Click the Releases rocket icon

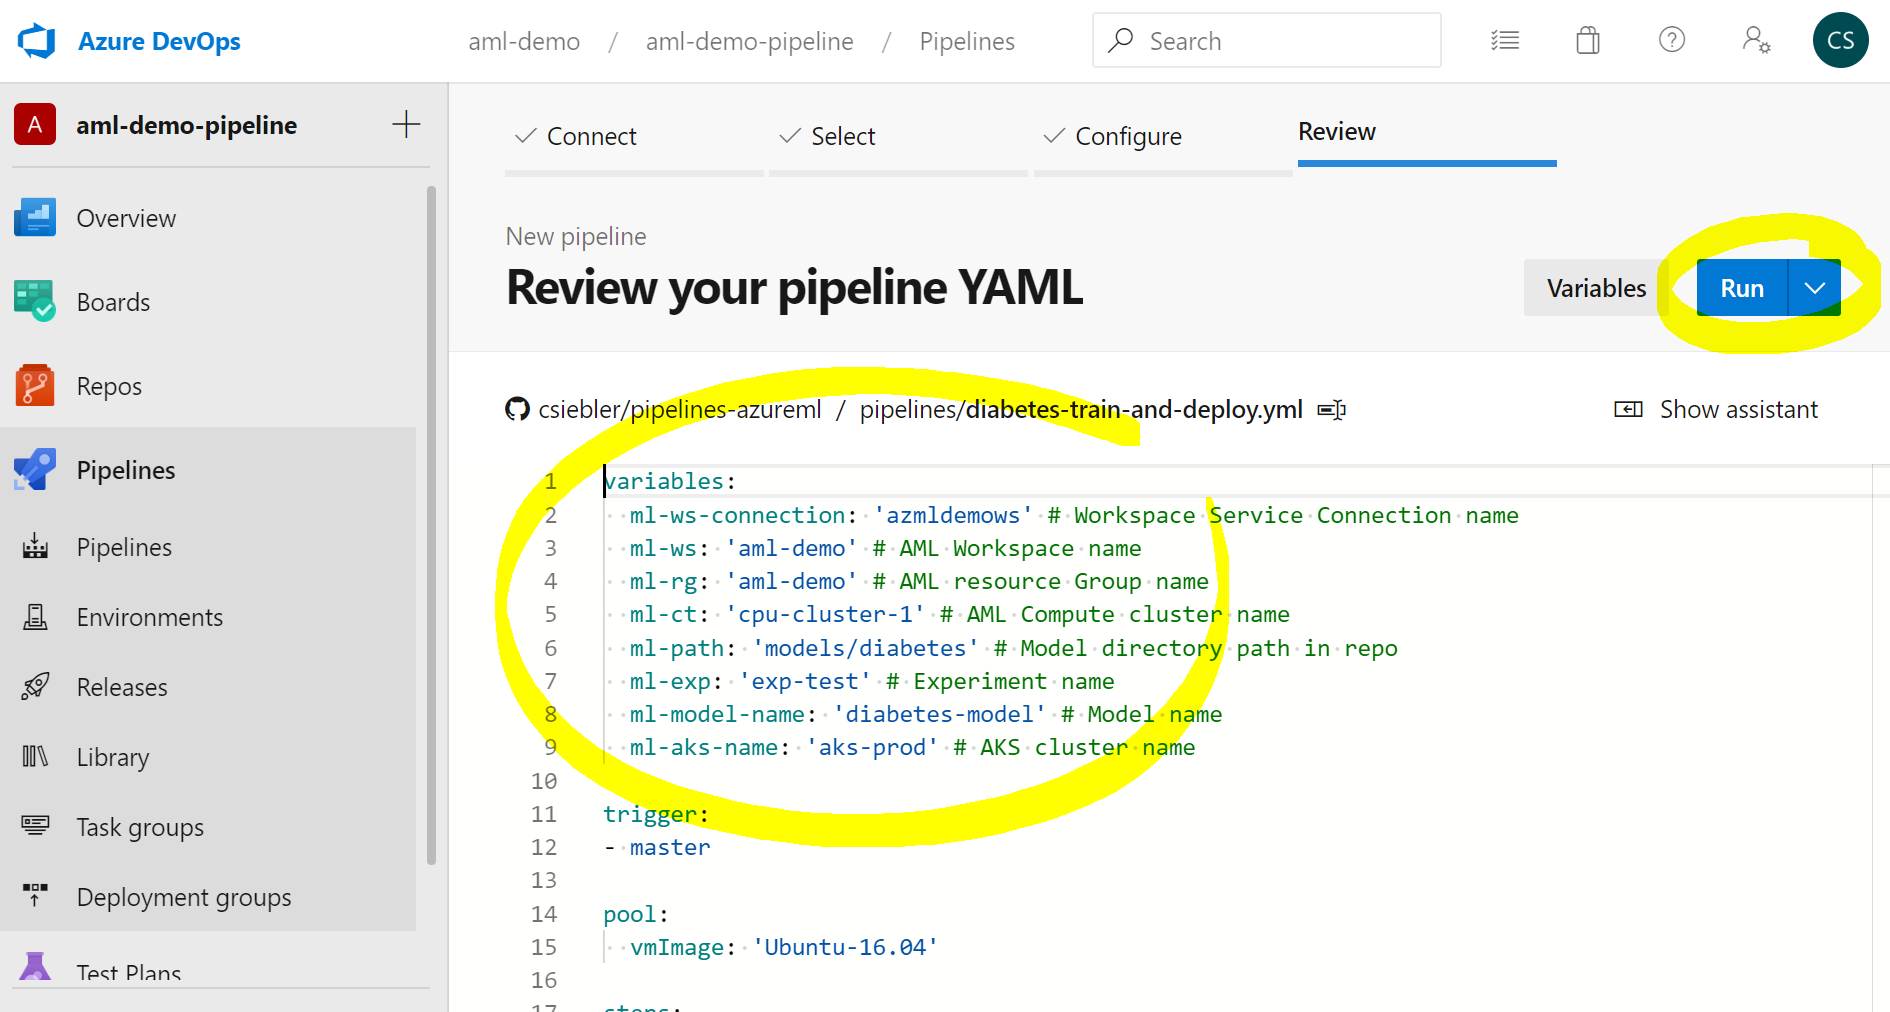coord(35,686)
